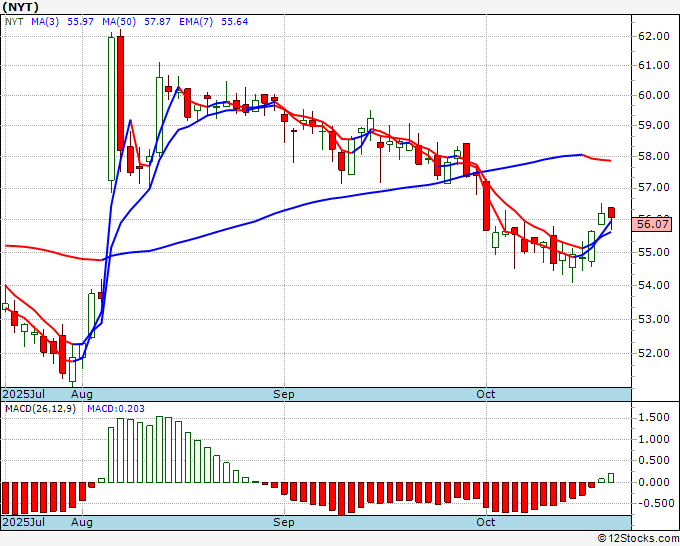Click the Aug label on MACD axis

pyautogui.click(x=82, y=522)
